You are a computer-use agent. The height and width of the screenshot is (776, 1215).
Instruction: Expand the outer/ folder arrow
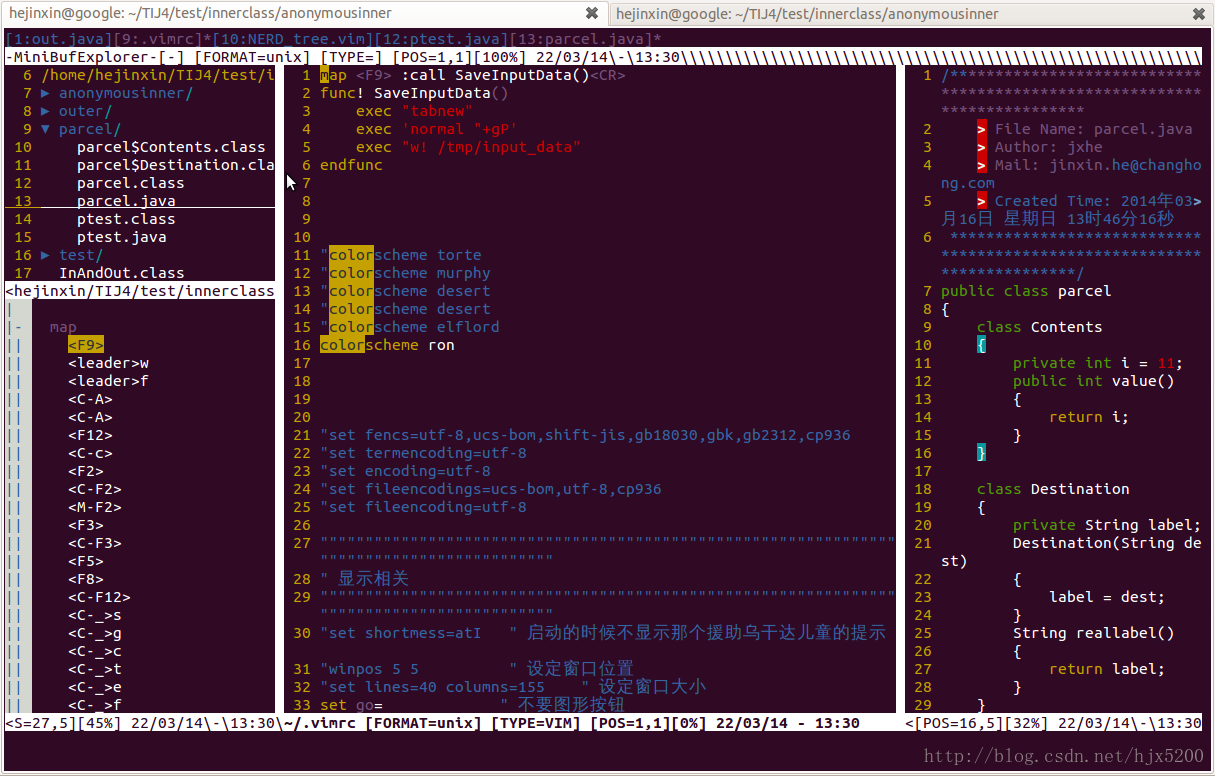(x=46, y=111)
